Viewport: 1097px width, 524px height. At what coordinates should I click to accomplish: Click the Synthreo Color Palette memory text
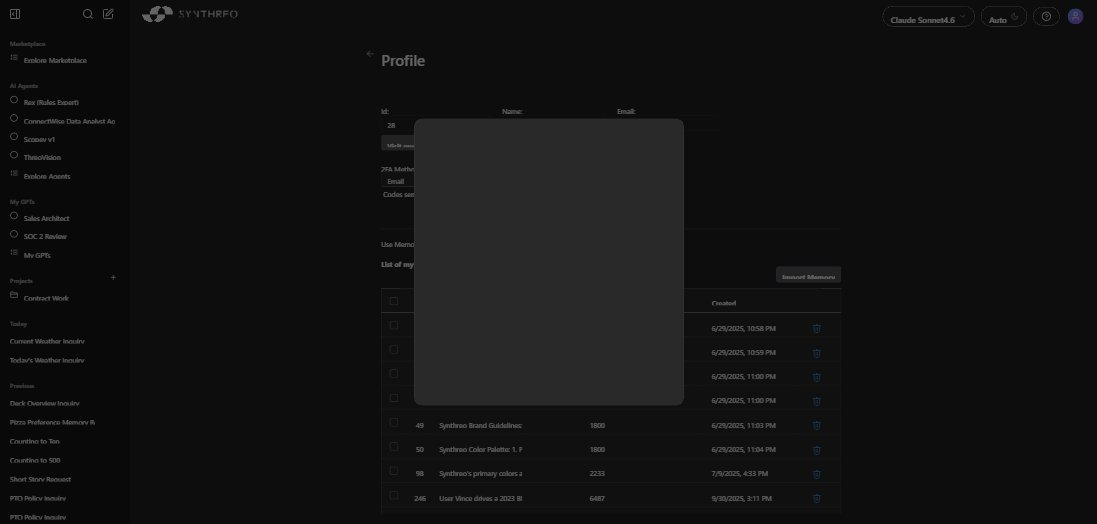pyautogui.click(x=480, y=450)
